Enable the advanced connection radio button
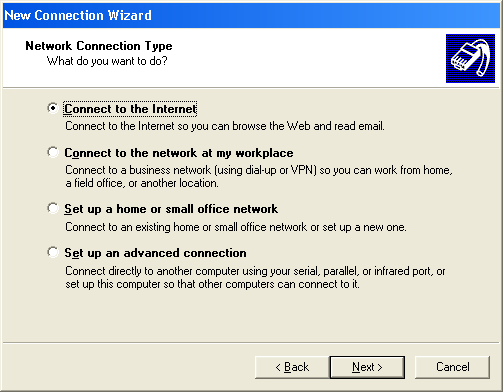The height and width of the screenshot is (392, 503). coord(53,252)
